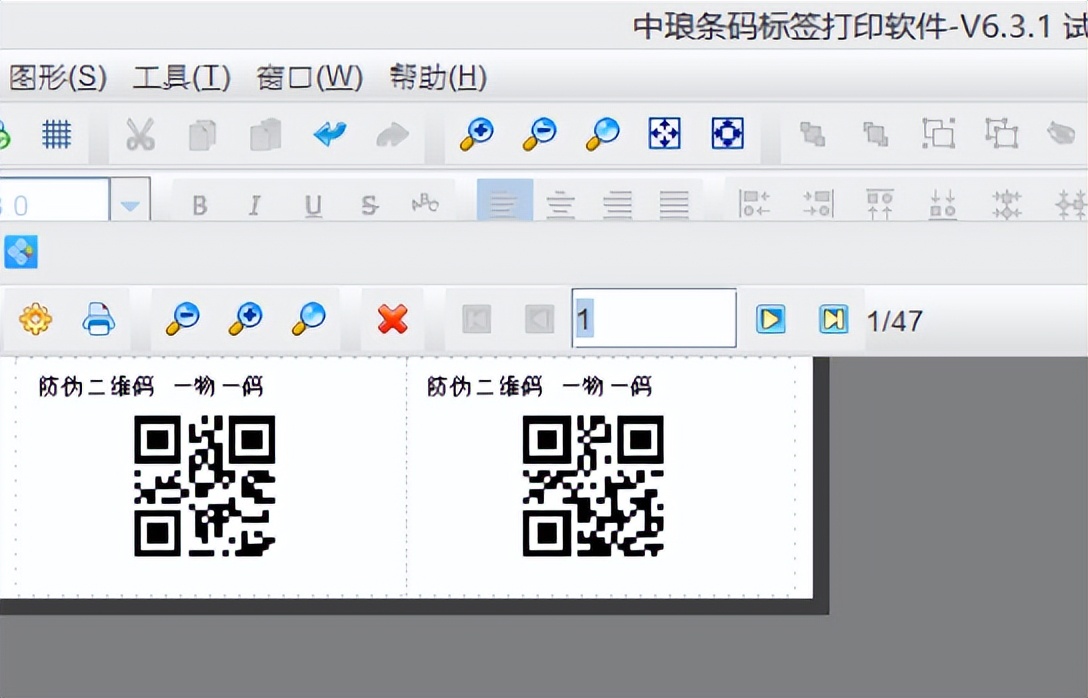The width and height of the screenshot is (1088, 698).
Task: Go to next page button
Action: point(770,319)
